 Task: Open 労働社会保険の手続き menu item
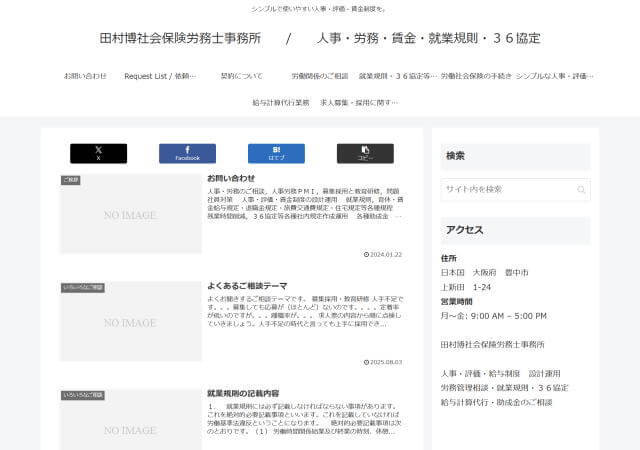476,76
